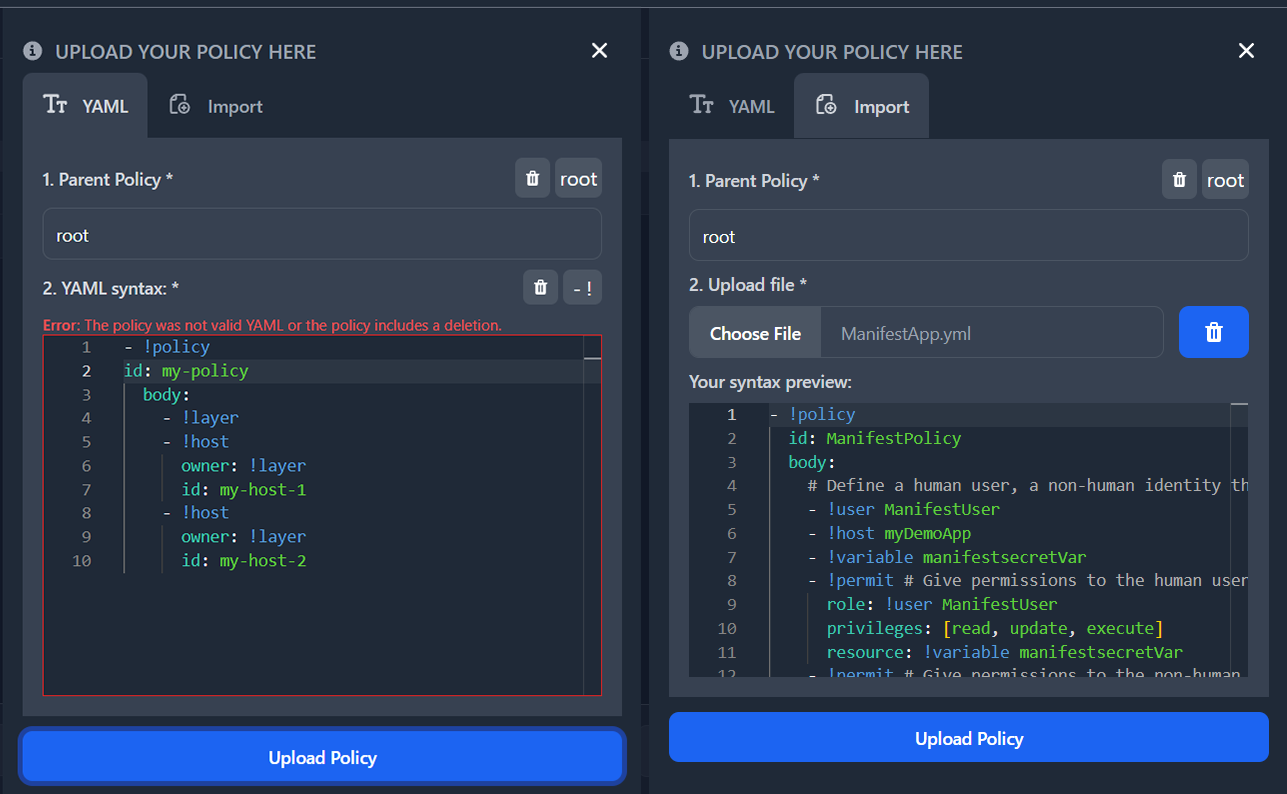
Task: Clear Parent Policy with trash icon, right panel
Action: click(x=1179, y=180)
